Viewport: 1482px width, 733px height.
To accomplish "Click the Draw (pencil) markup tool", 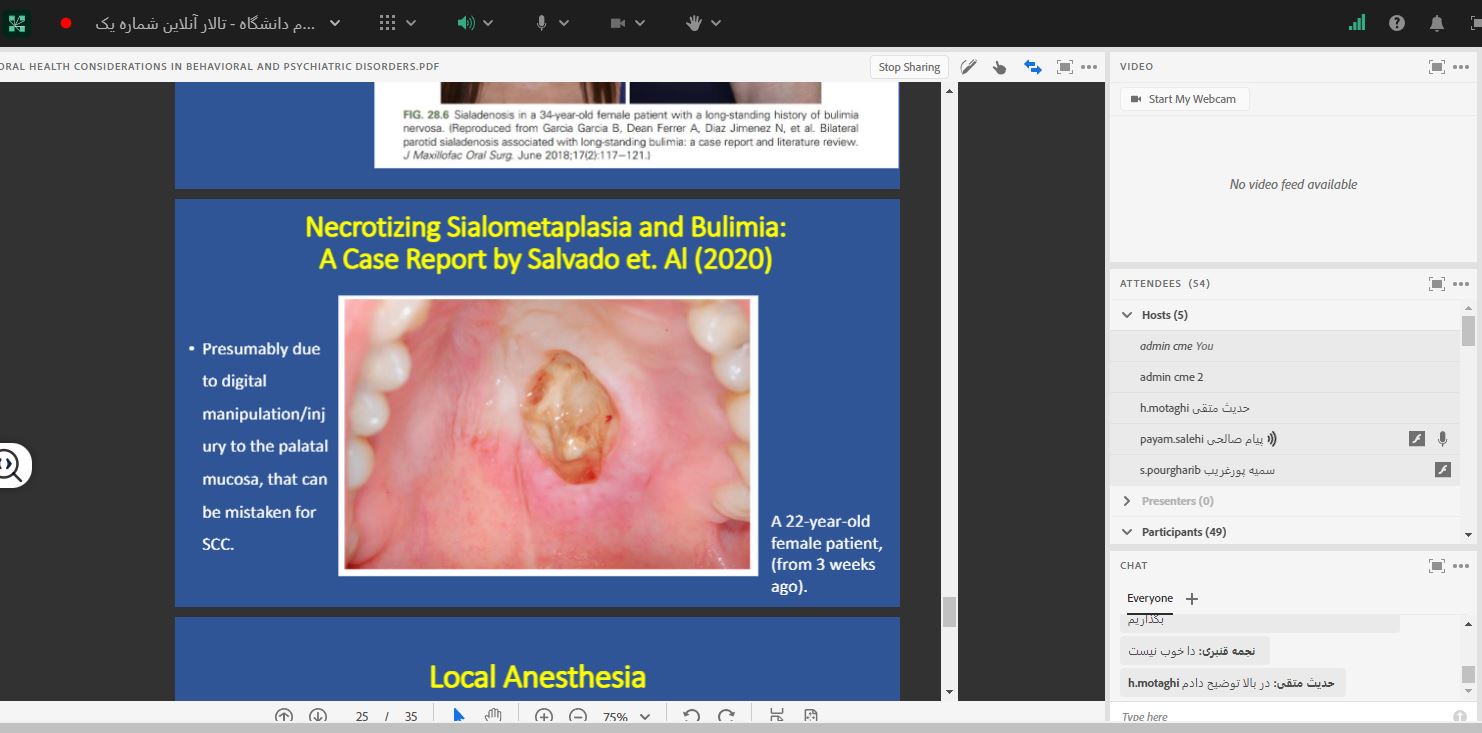I will (967, 67).
